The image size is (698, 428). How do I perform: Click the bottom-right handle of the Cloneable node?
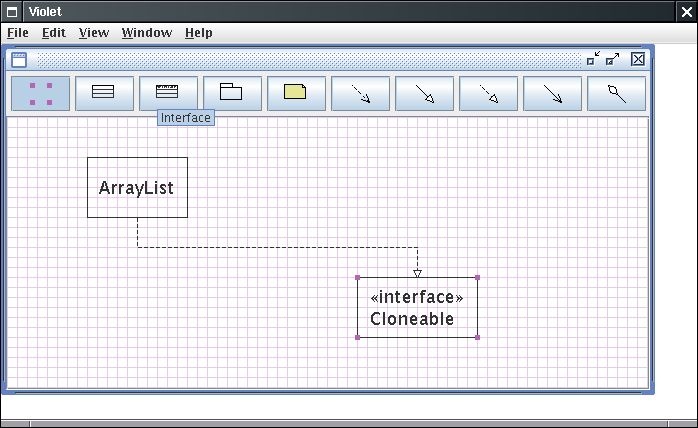coord(478,338)
